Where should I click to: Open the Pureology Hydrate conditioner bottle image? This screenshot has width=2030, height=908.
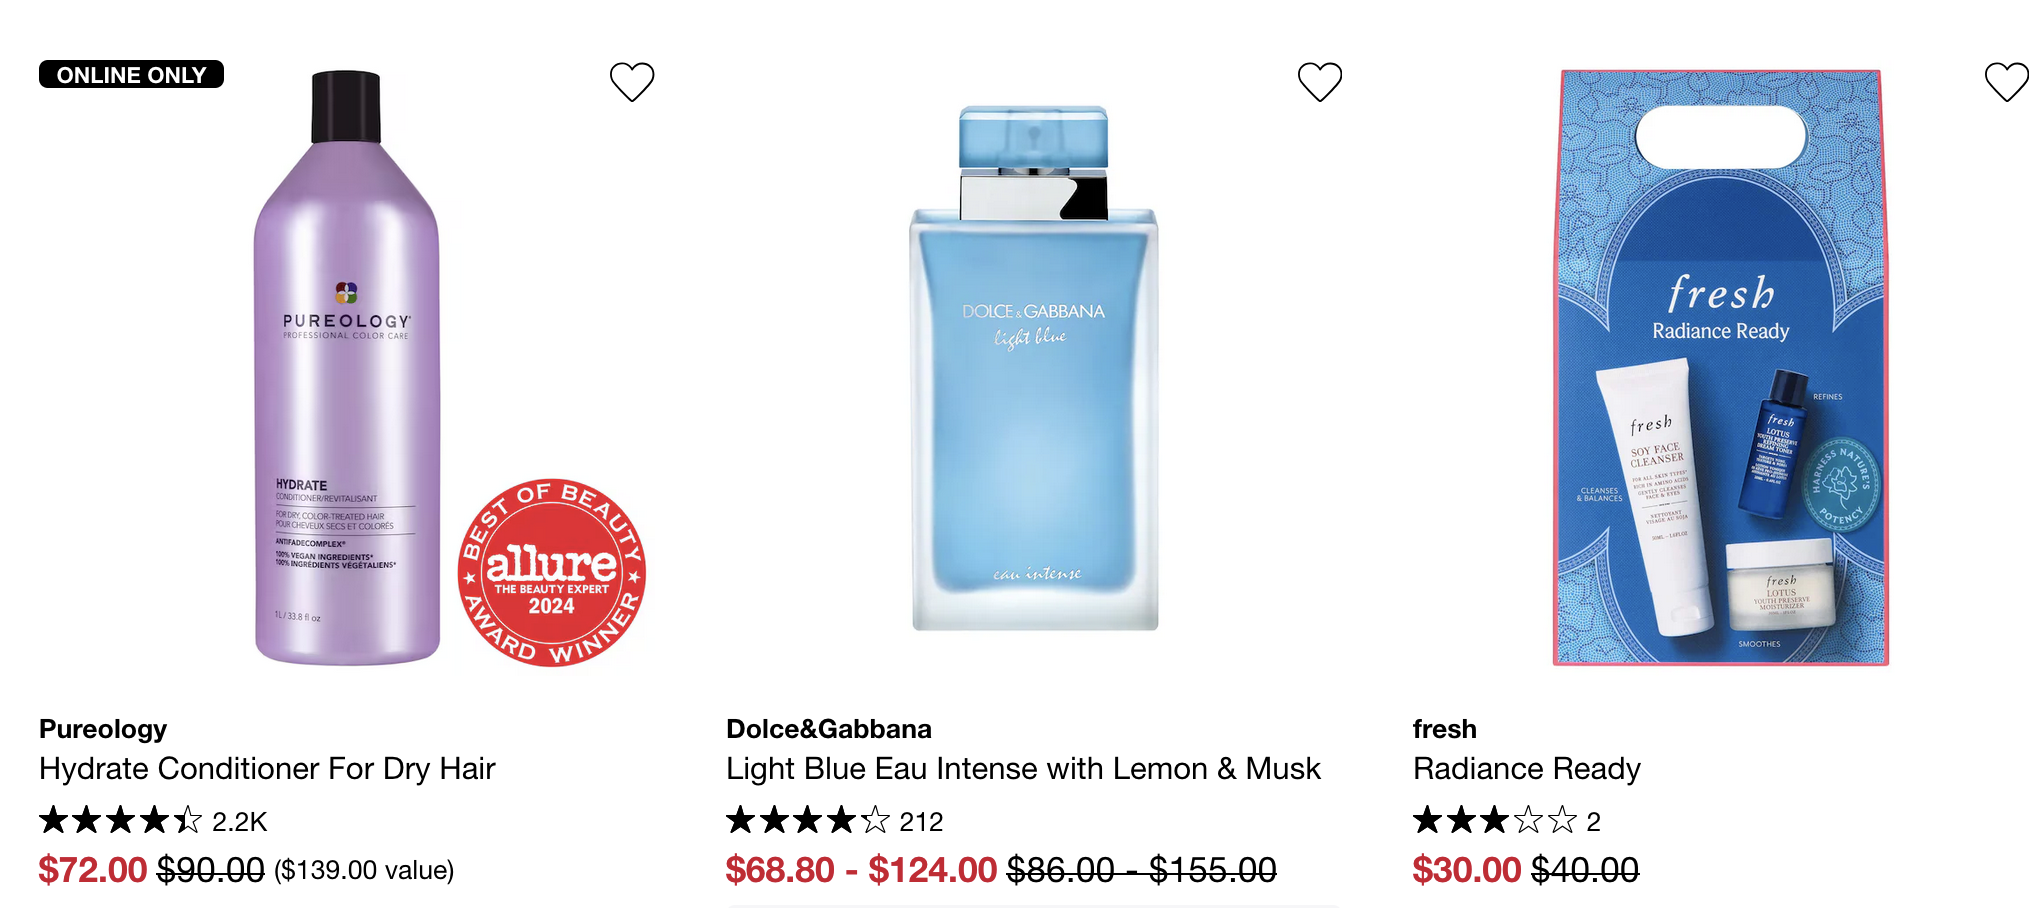pyautogui.click(x=346, y=367)
